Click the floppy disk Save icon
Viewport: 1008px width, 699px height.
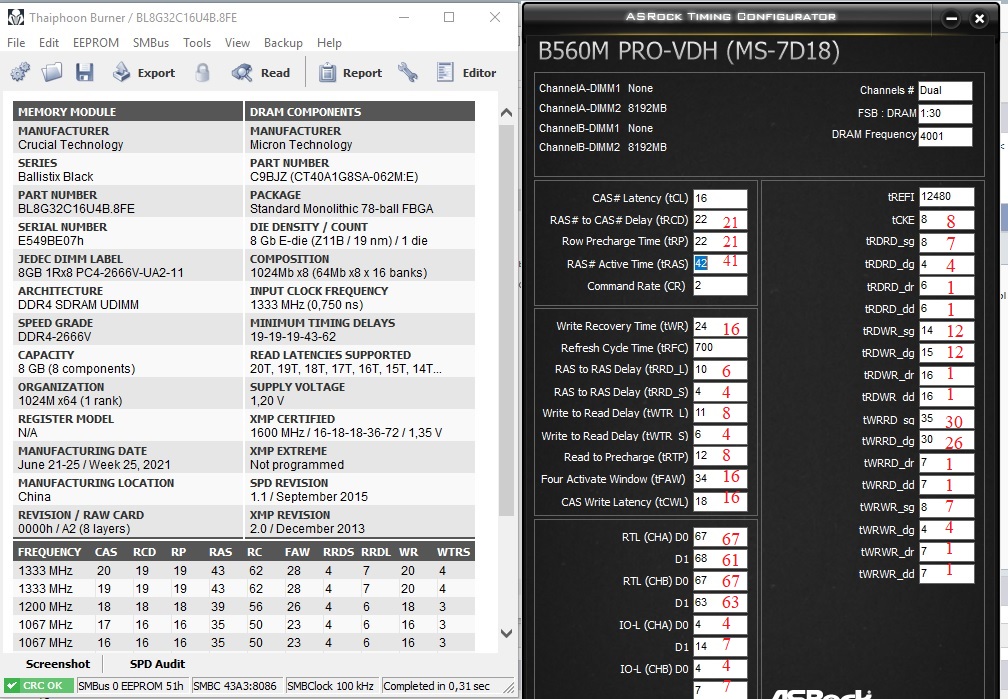click(84, 72)
